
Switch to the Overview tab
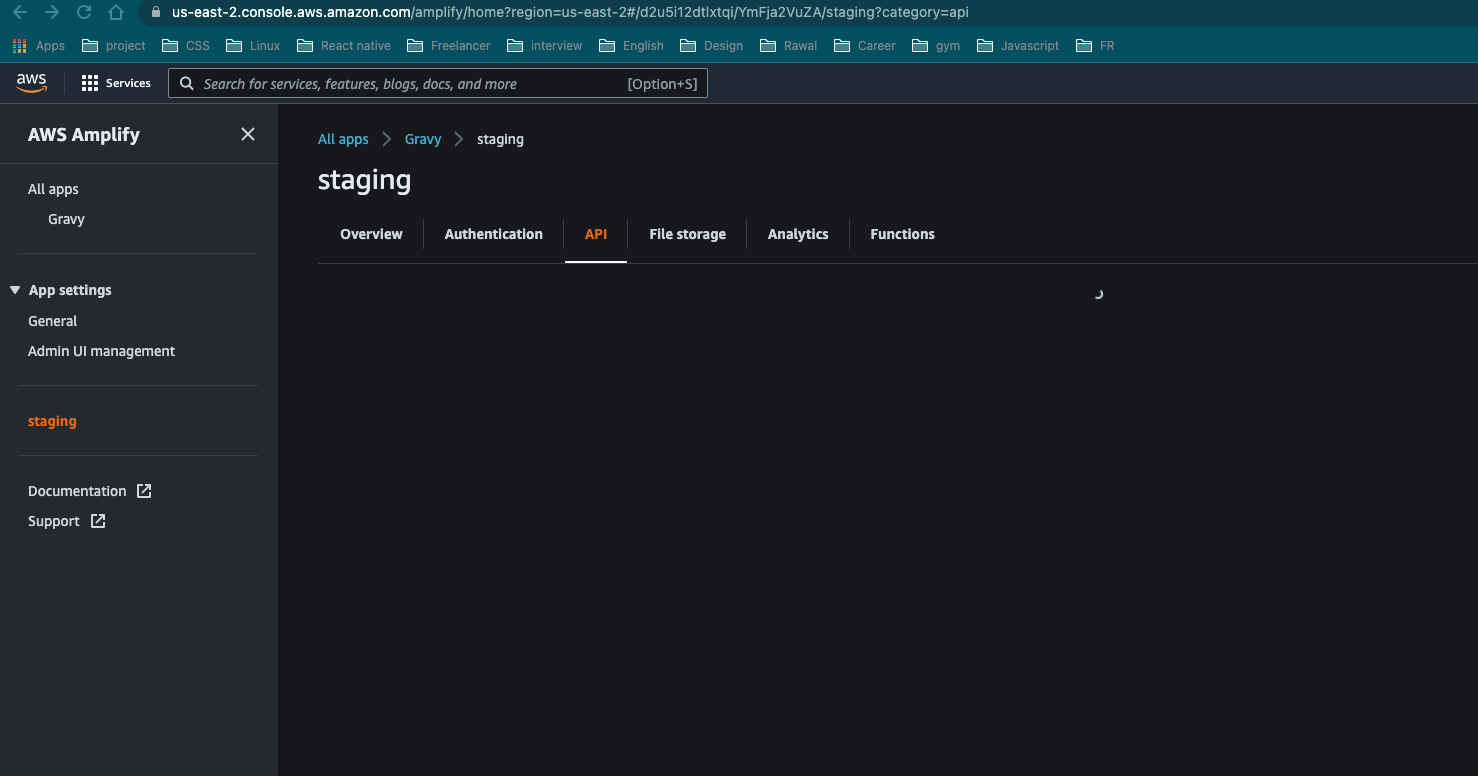tap(371, 234)
